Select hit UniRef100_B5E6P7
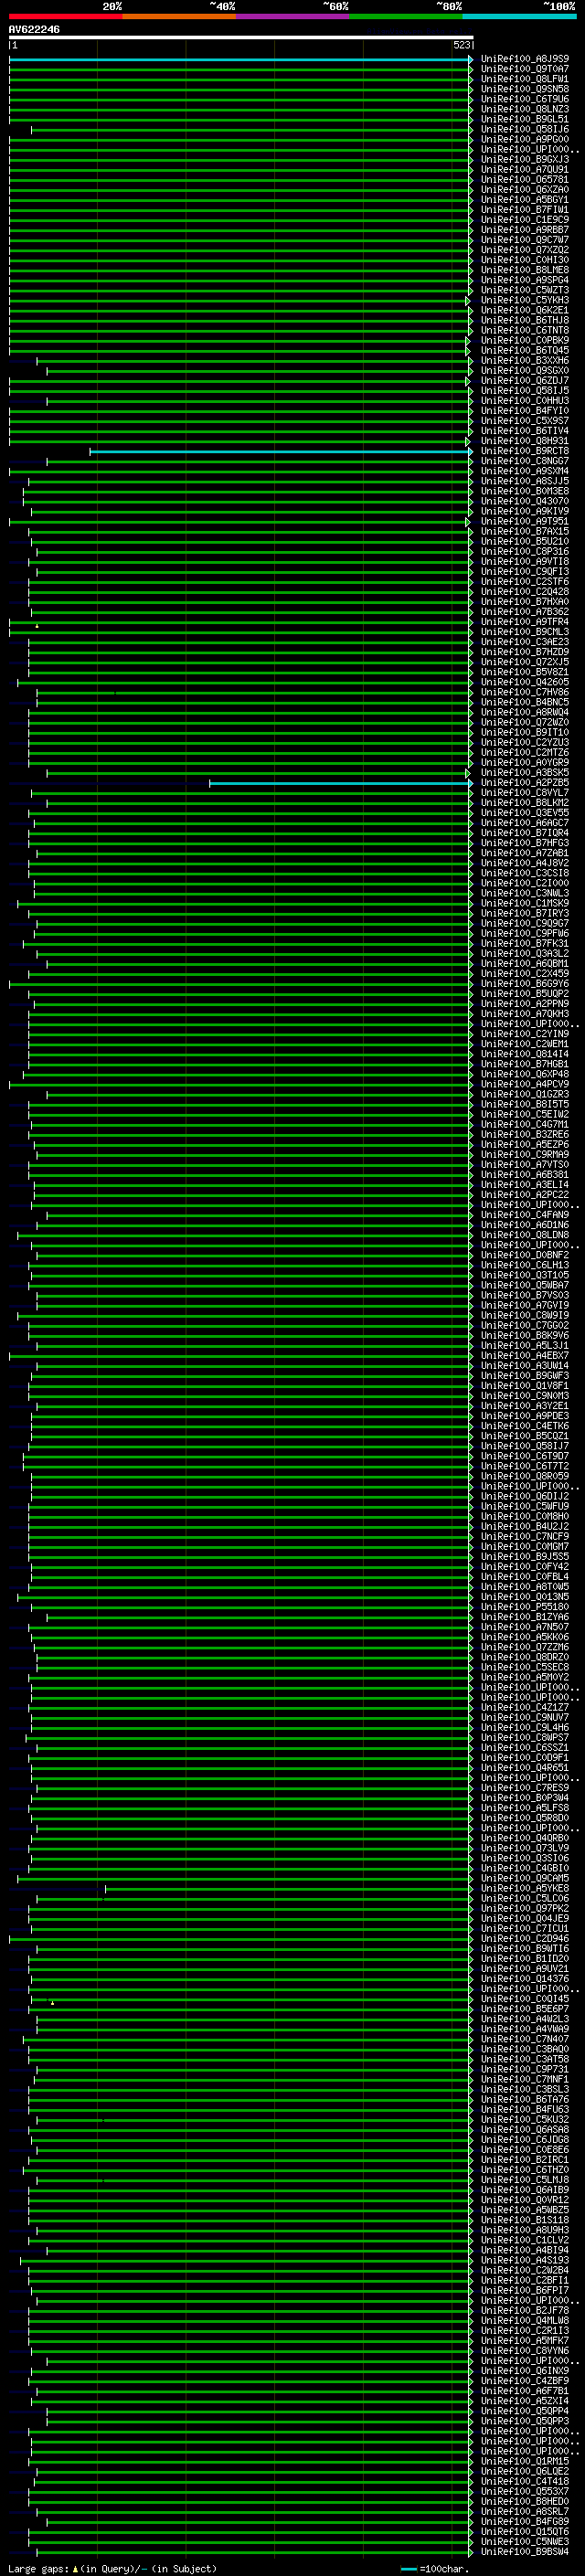585x2576 pixels. tap(525, 2009)
